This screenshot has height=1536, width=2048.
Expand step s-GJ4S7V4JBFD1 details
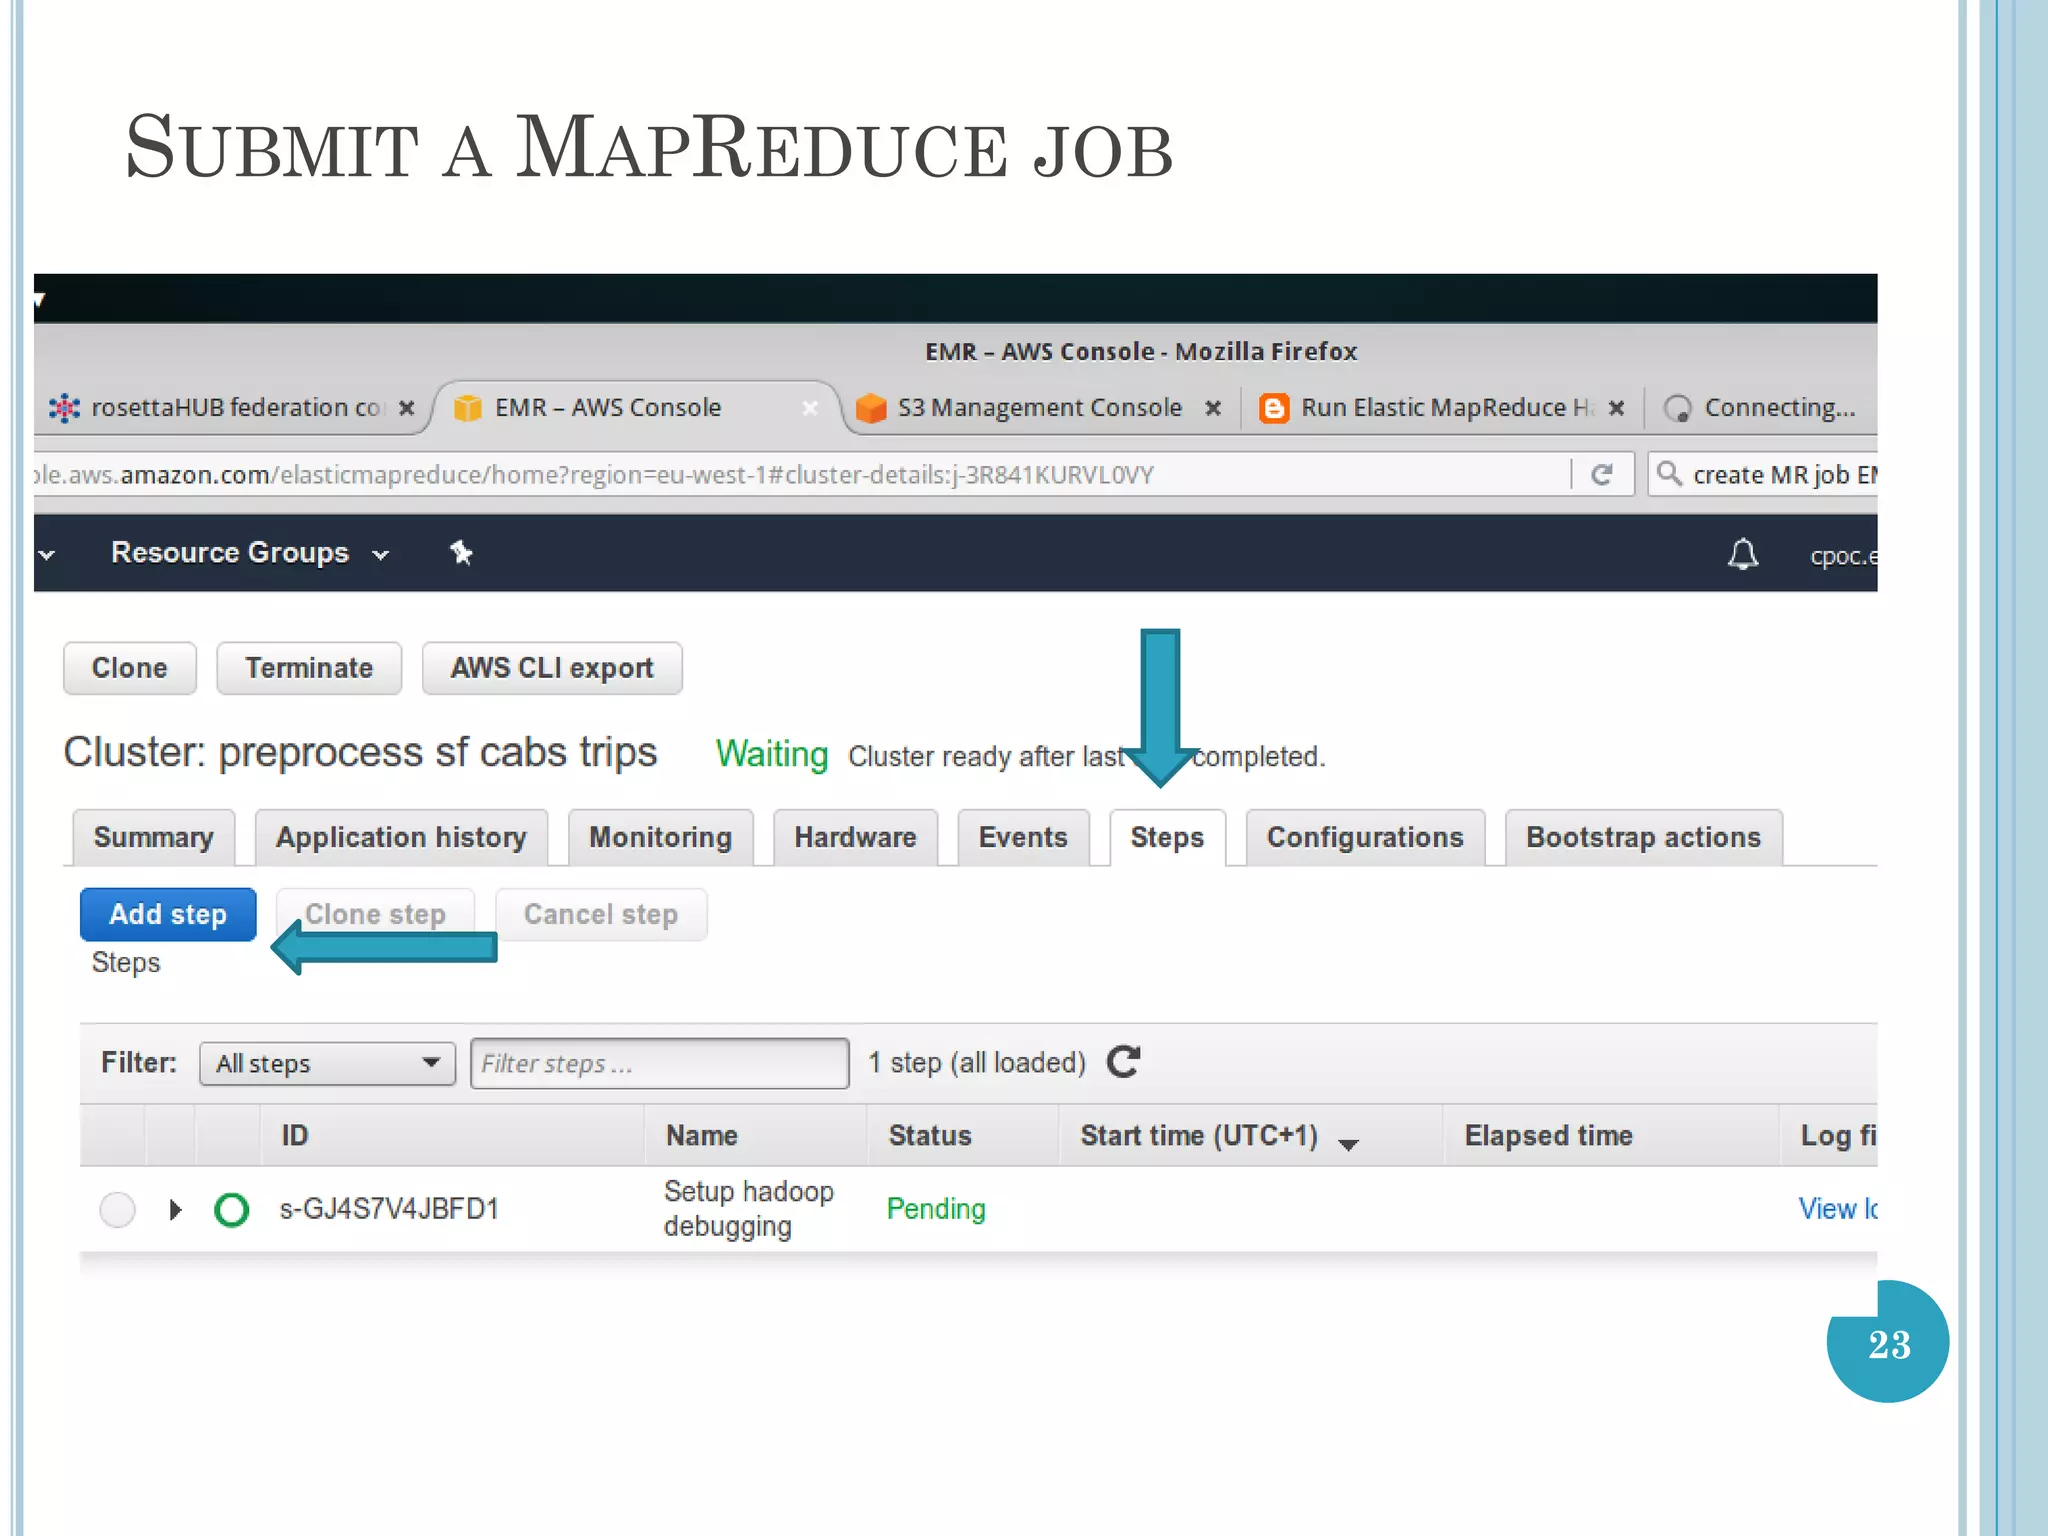[176, 1209]
